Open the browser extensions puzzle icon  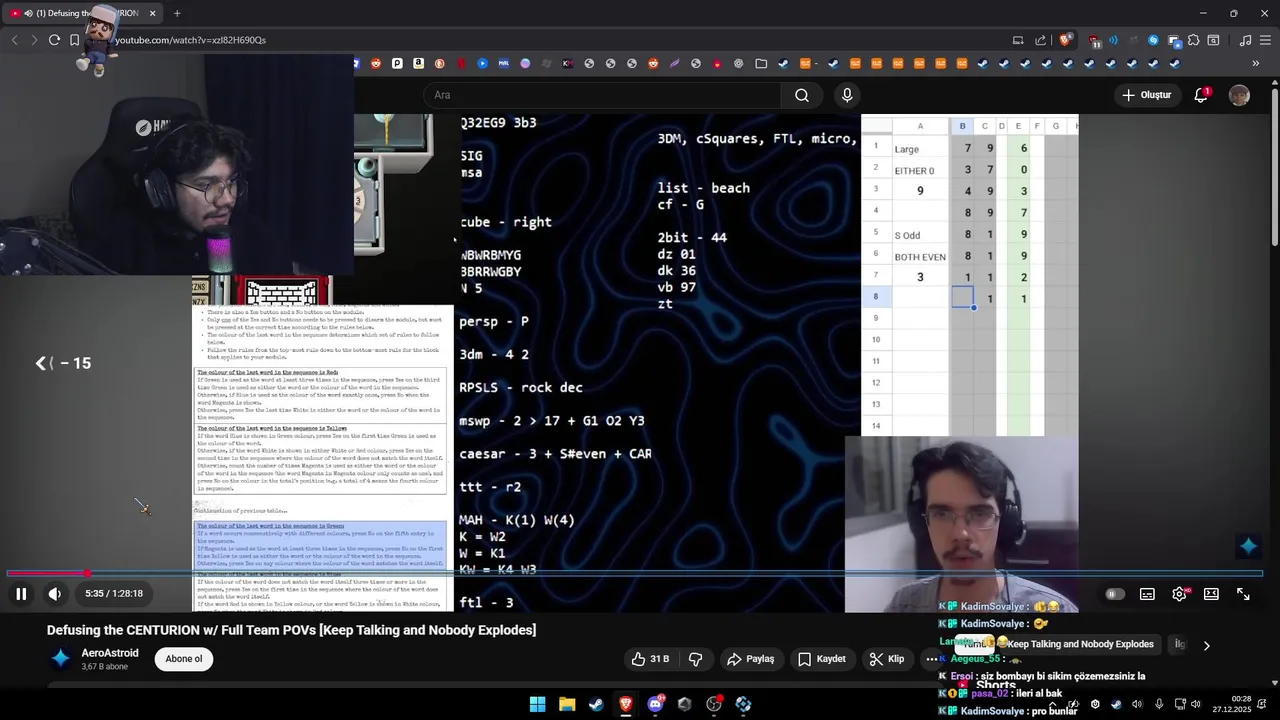click(1193, 40)
